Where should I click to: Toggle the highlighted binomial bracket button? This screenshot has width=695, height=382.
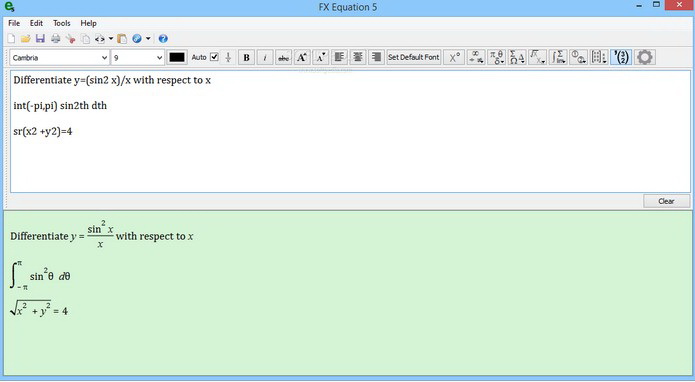[621, 58]
